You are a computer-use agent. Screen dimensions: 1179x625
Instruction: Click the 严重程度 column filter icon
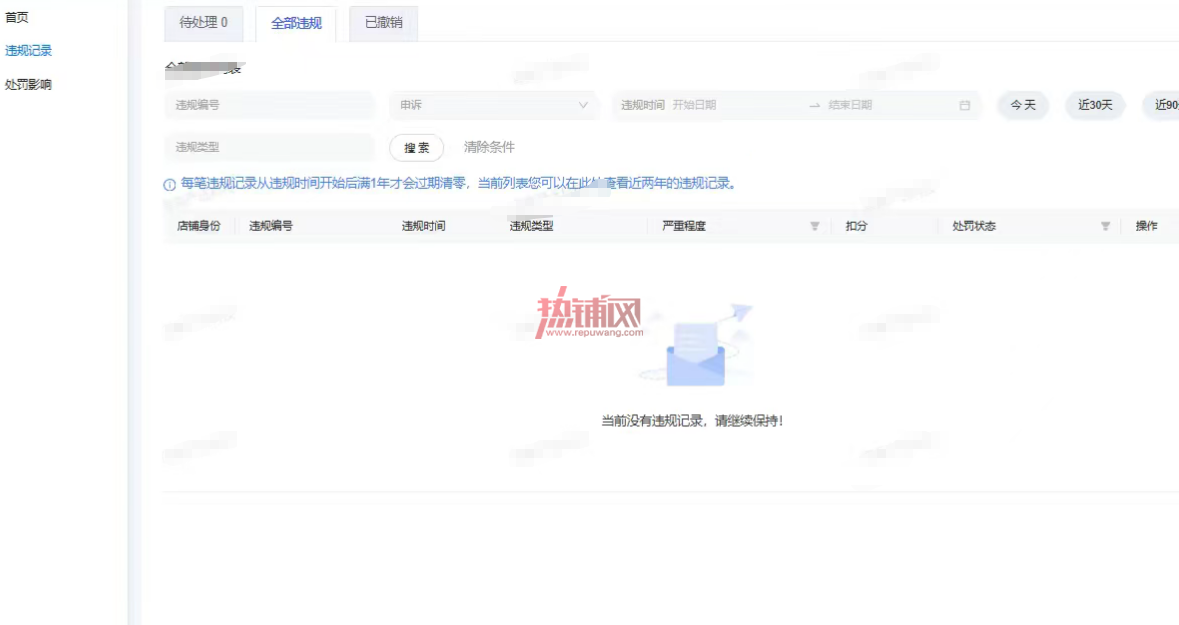[x=814, y=226]
